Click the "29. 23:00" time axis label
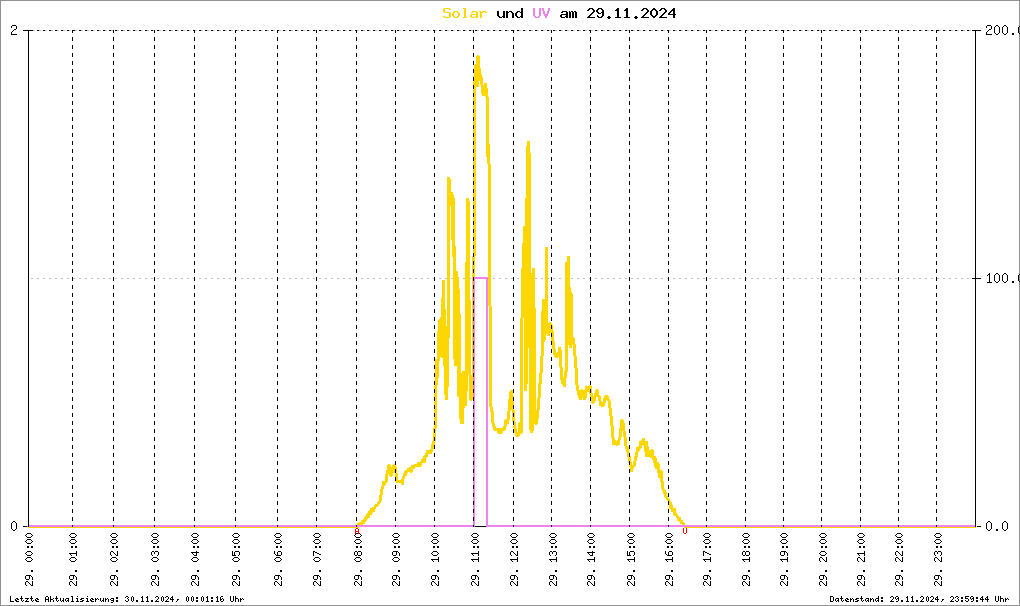1020x606 pixels. point(937,559)
